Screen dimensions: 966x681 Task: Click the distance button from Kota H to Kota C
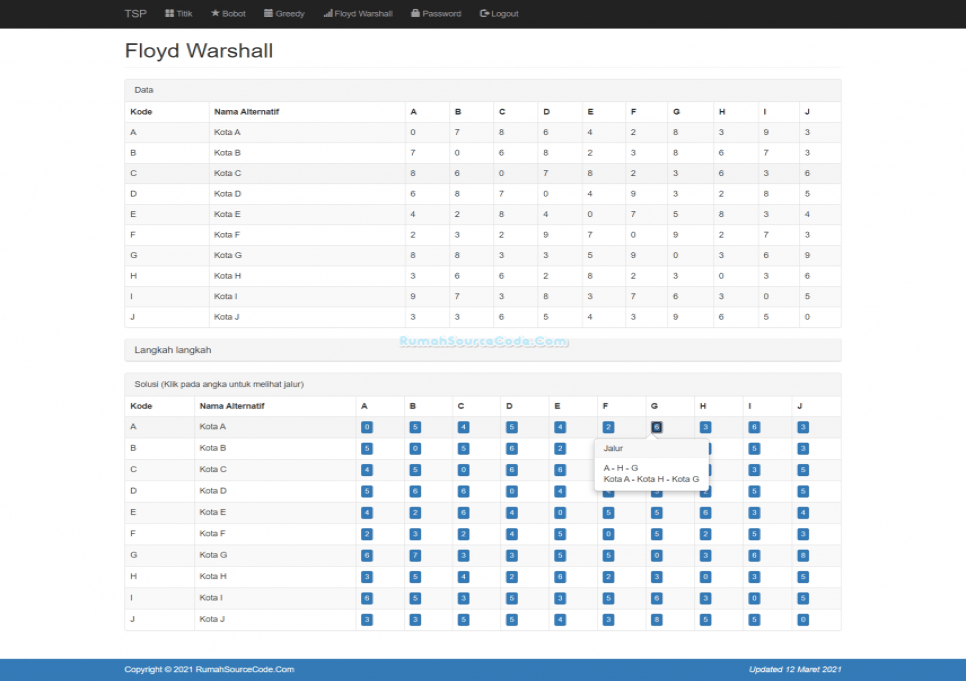click(x=463, y=576)
